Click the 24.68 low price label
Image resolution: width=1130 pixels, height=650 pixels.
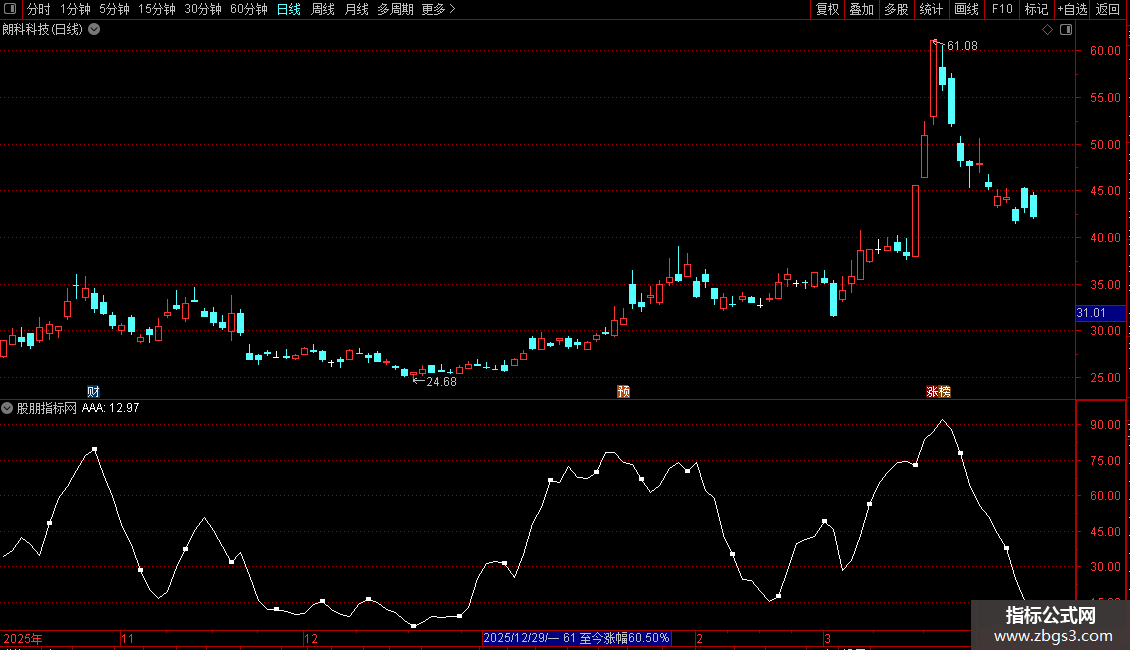click(x=441, y=382)
